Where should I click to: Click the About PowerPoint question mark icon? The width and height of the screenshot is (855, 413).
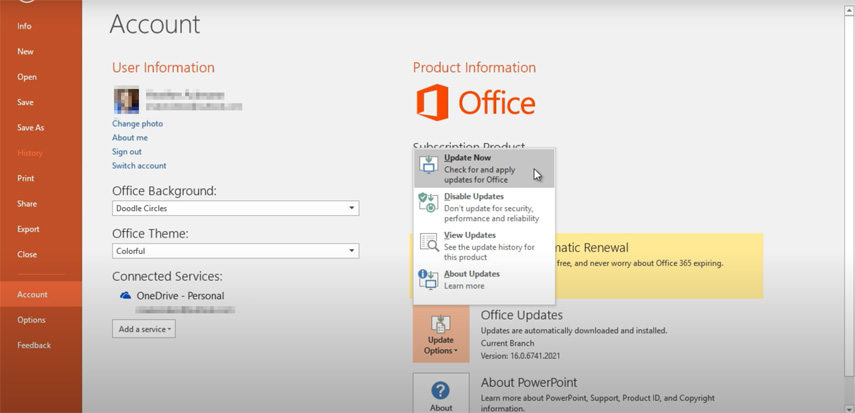(440, 392)
